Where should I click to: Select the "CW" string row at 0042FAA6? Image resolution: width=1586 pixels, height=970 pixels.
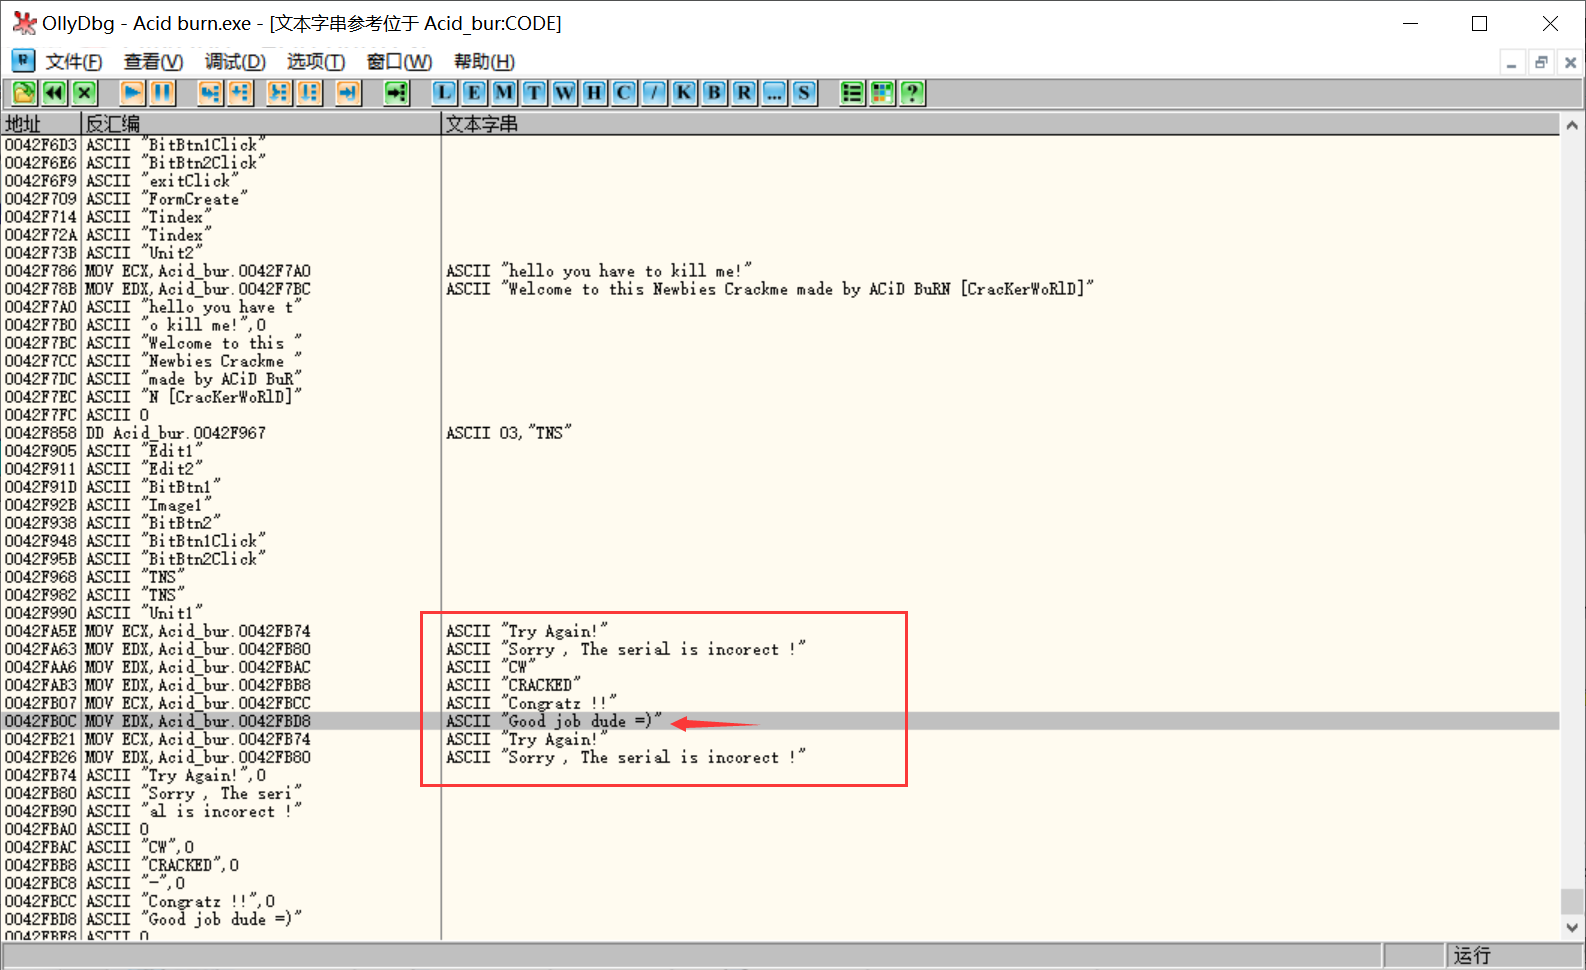point(780,667)
